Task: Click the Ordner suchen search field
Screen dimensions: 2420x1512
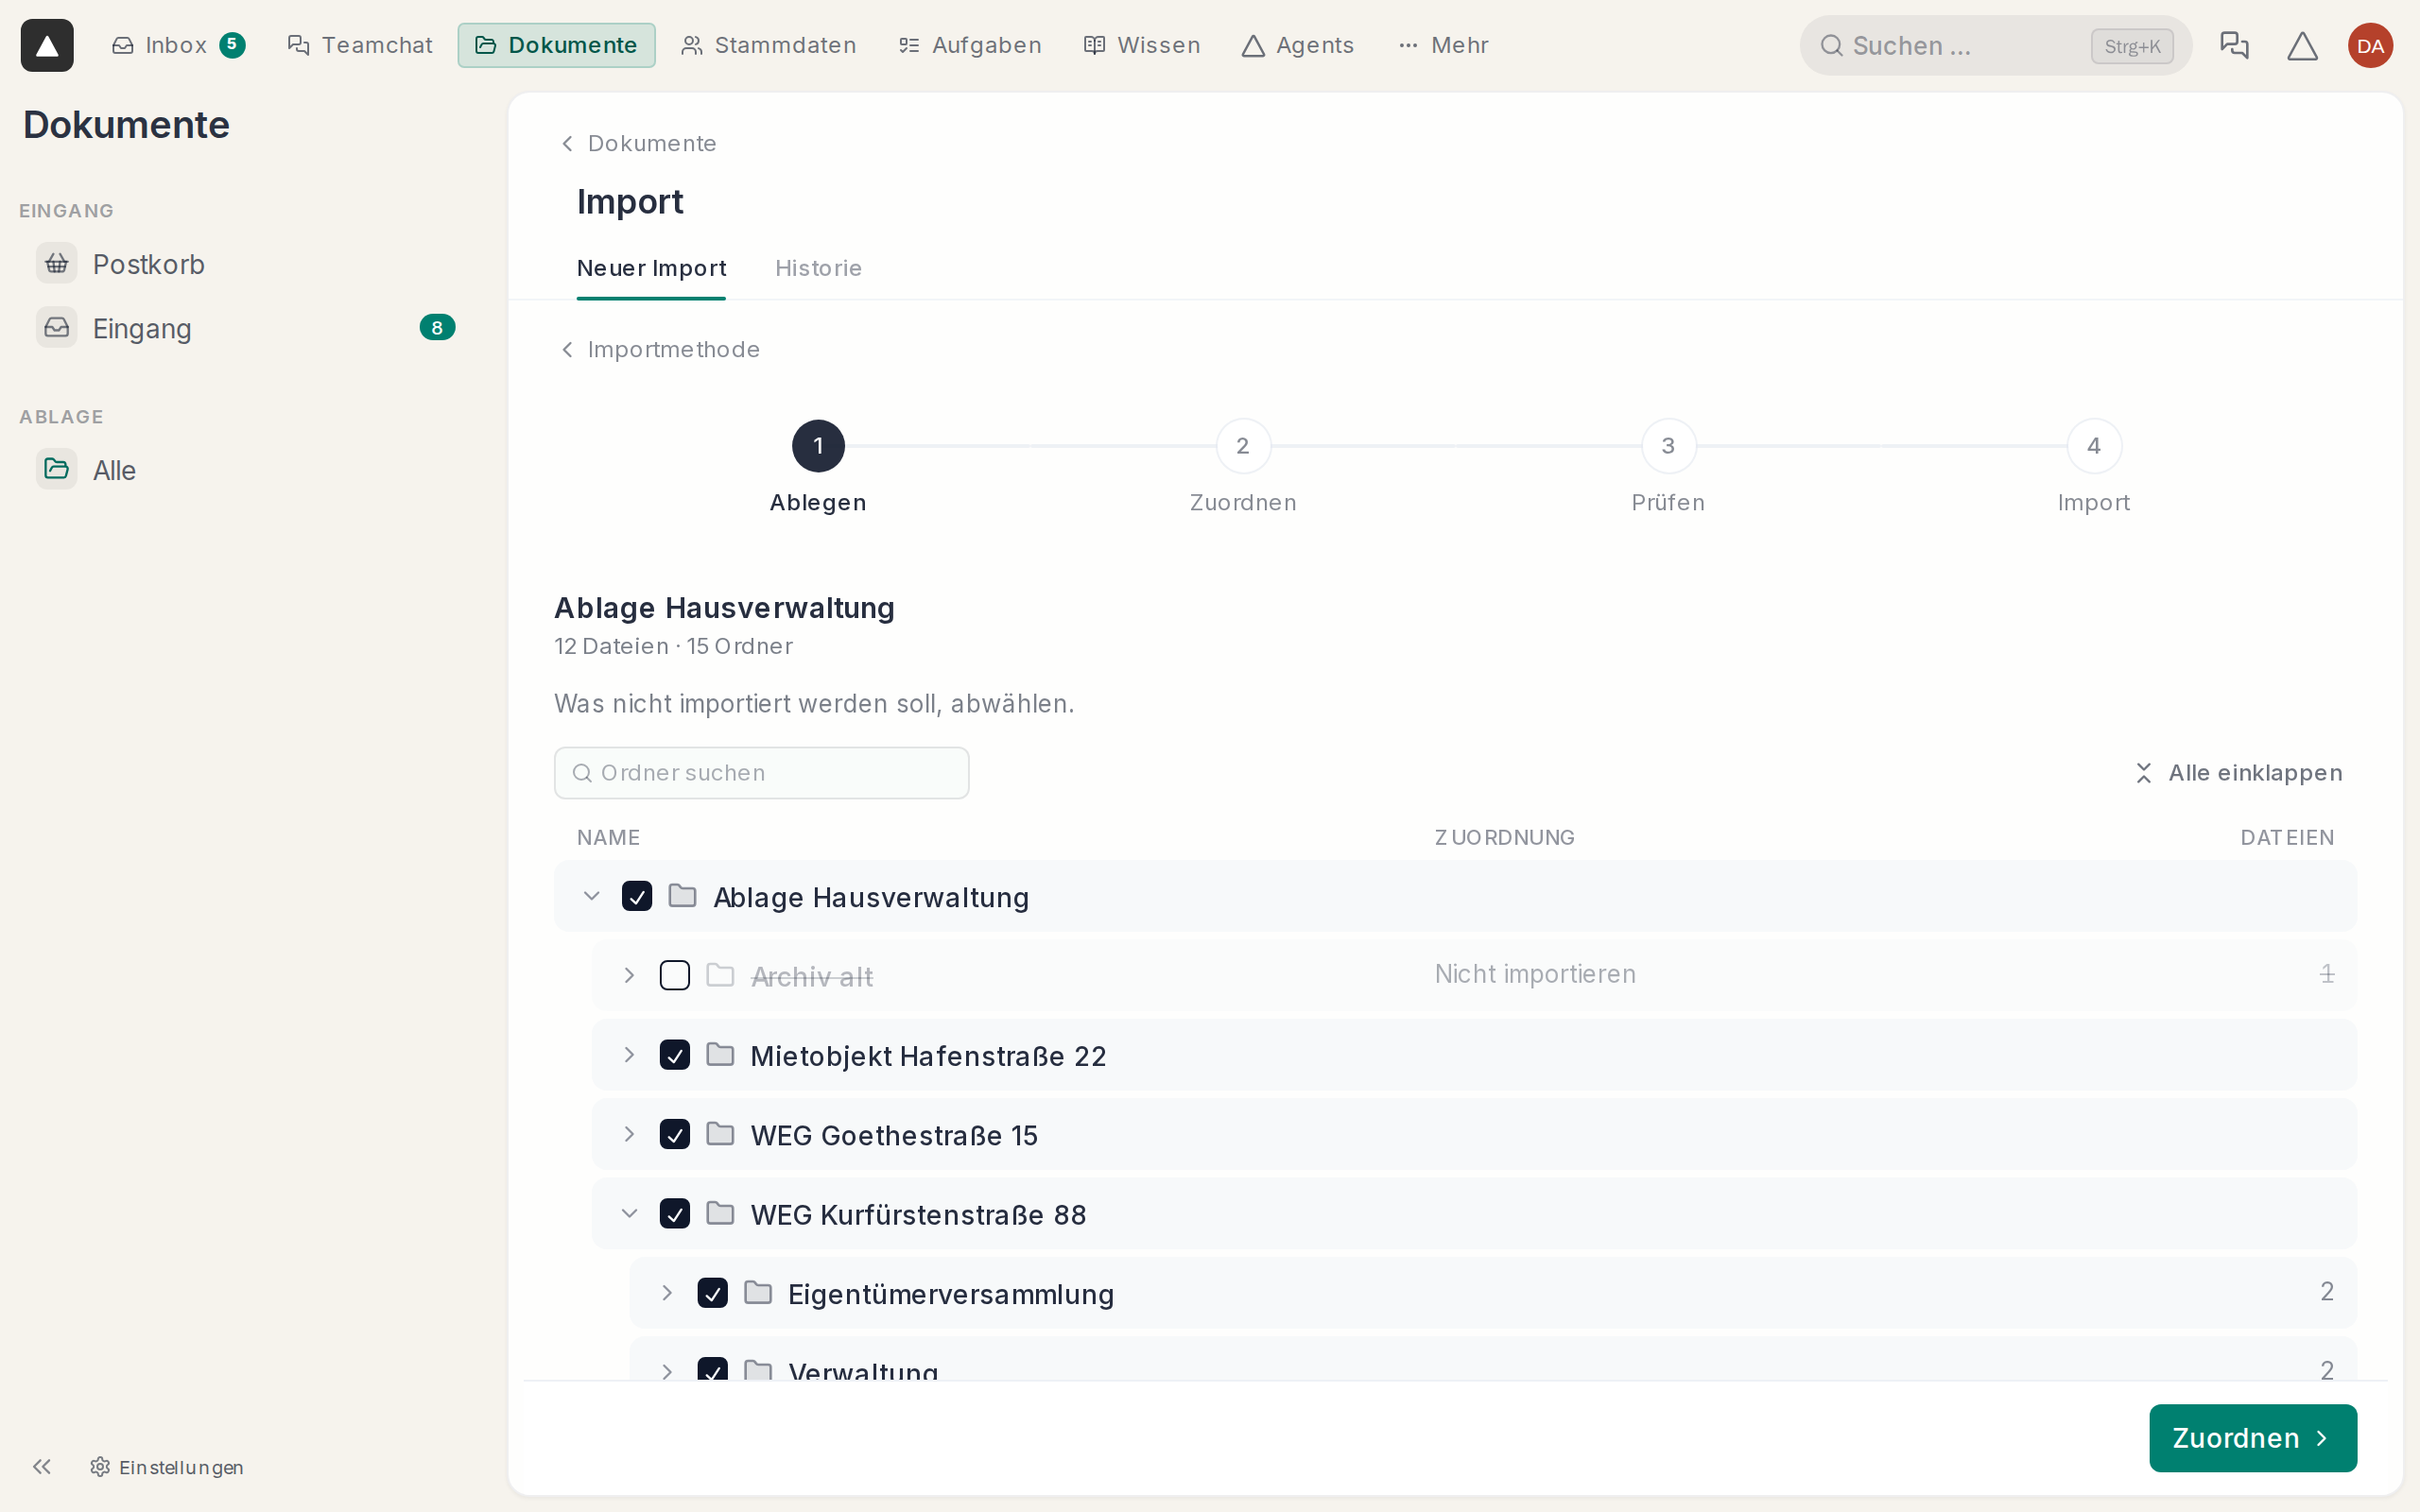Action: pos(761,773)
